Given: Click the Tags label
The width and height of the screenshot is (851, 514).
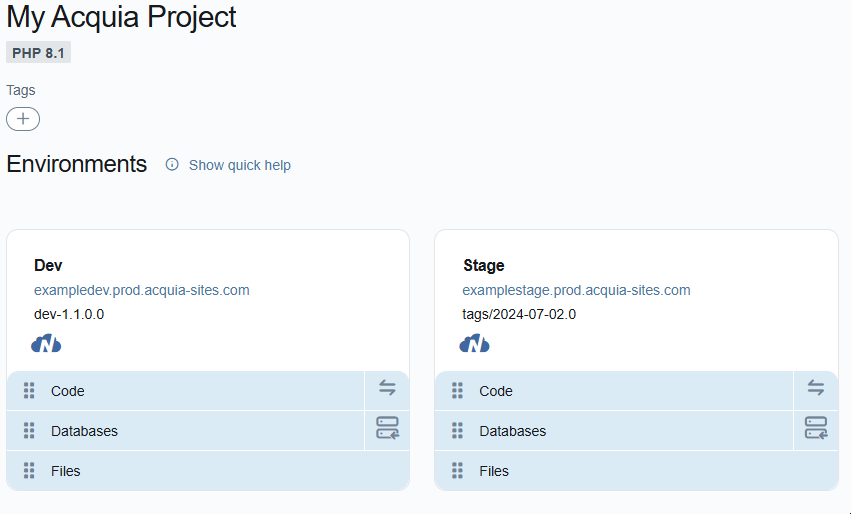Looking at the screenshot, I should tap(21, 90).
